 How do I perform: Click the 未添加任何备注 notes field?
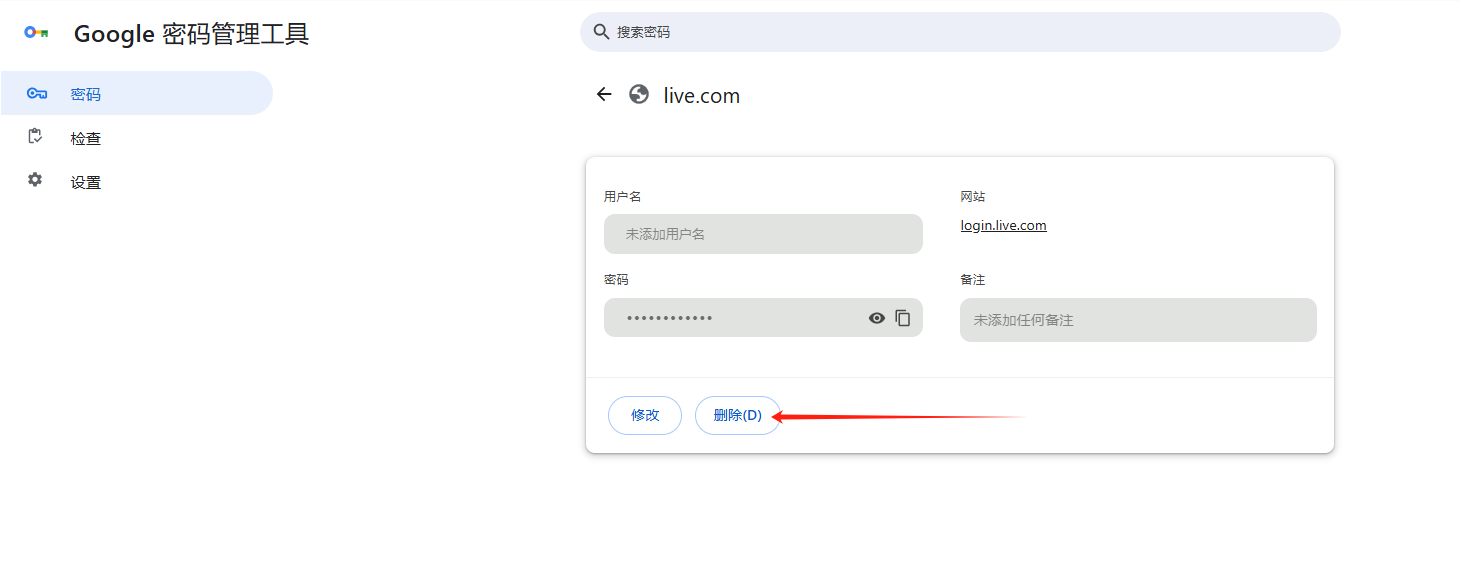coord(1138,320)
